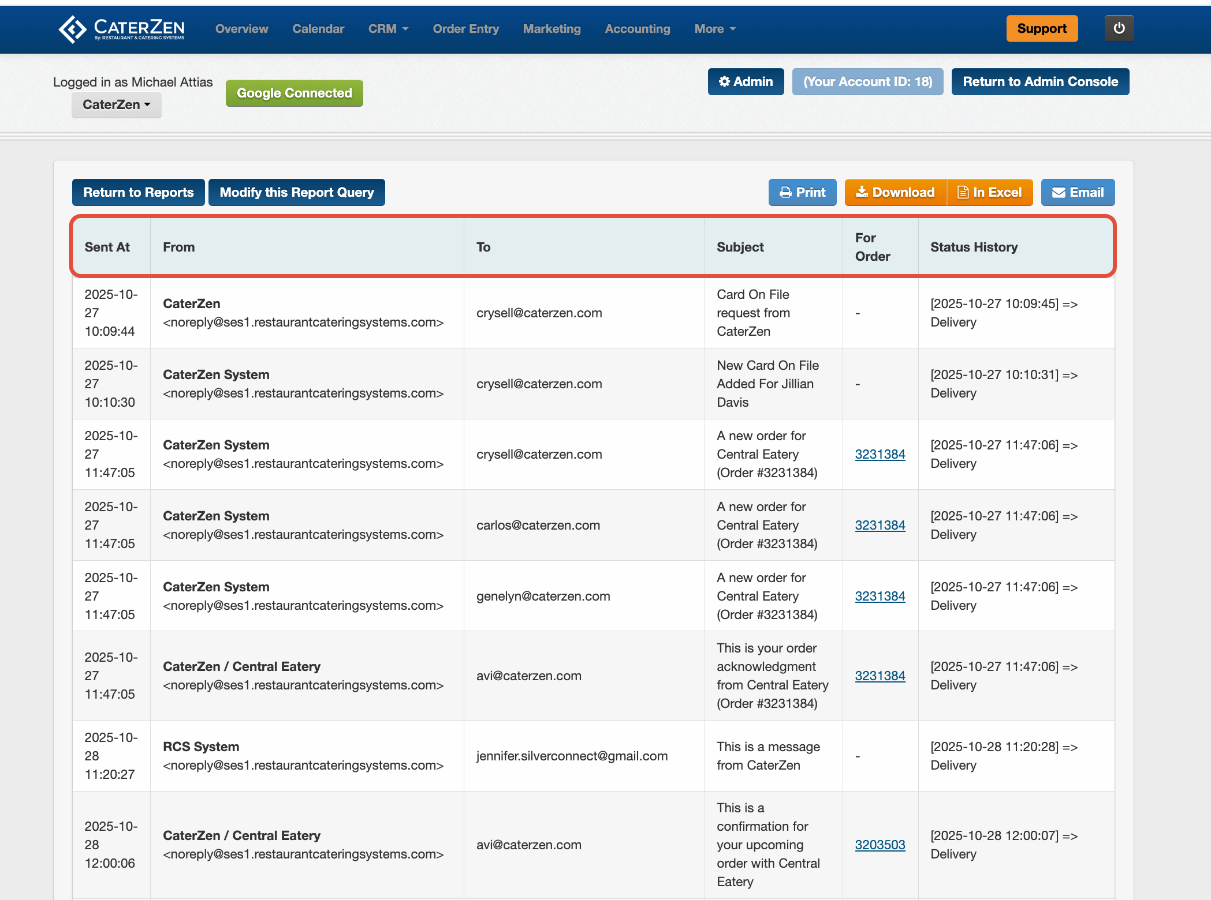Click the Subject column header
The width and height of the screenshot is (1211, 900).
click(x=773, y=247)
